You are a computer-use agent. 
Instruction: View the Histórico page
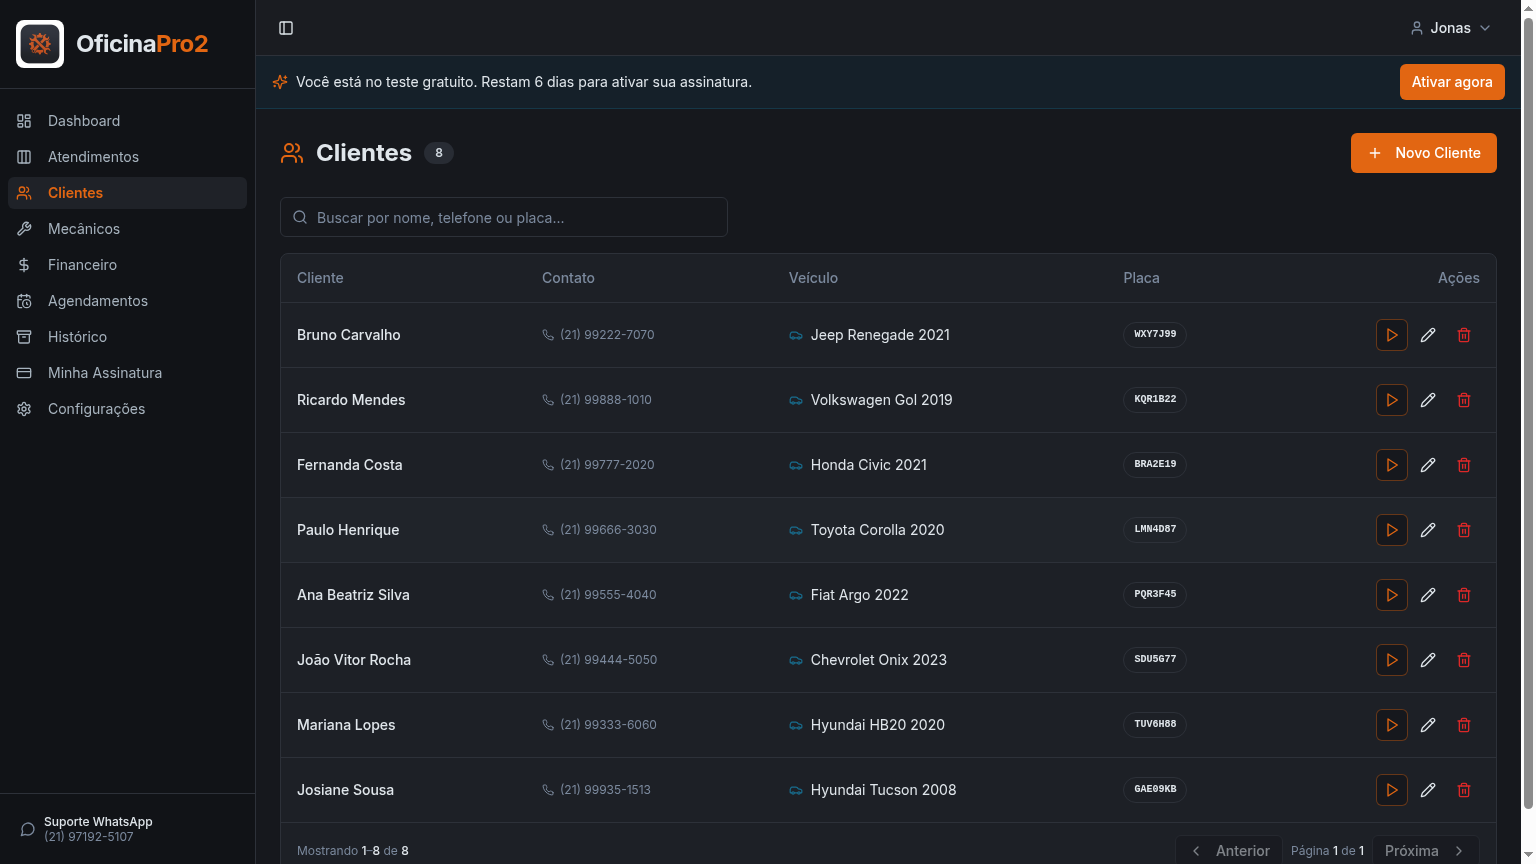click(x=127, y=337)
